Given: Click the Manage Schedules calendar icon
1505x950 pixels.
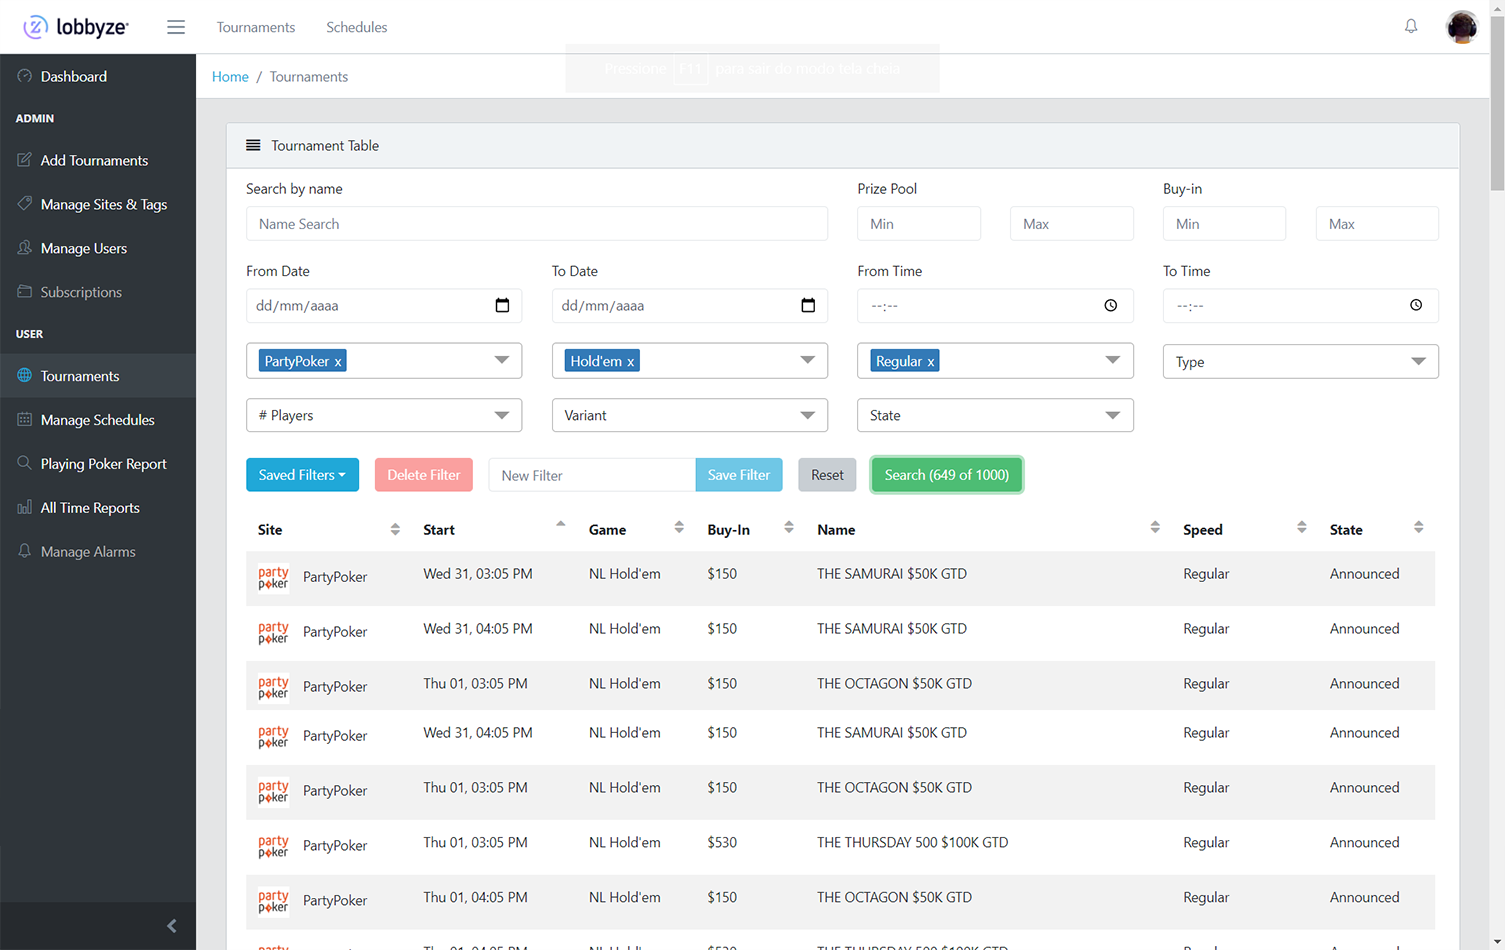Looking at the screenshot, I should [x=24, y=420].
